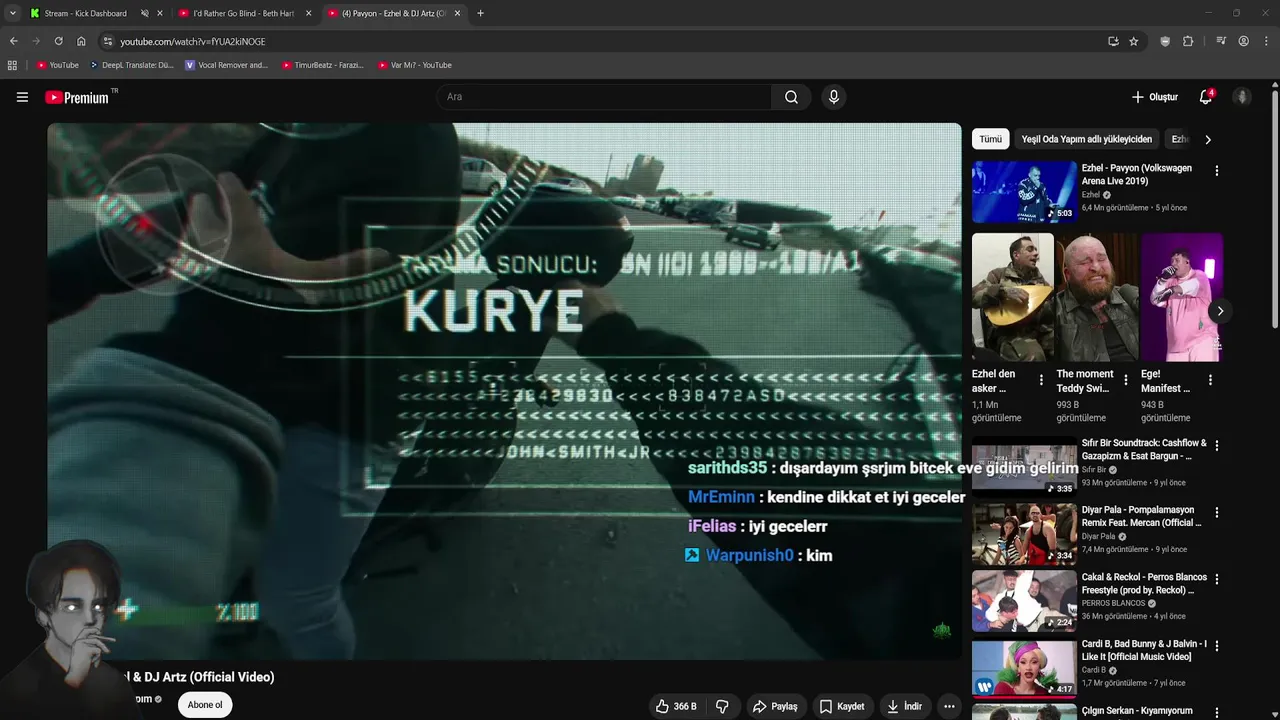Show next Shorts with shelf arrow
The height and width of the screenshot is (720, 1280).
coord(1220,311)
